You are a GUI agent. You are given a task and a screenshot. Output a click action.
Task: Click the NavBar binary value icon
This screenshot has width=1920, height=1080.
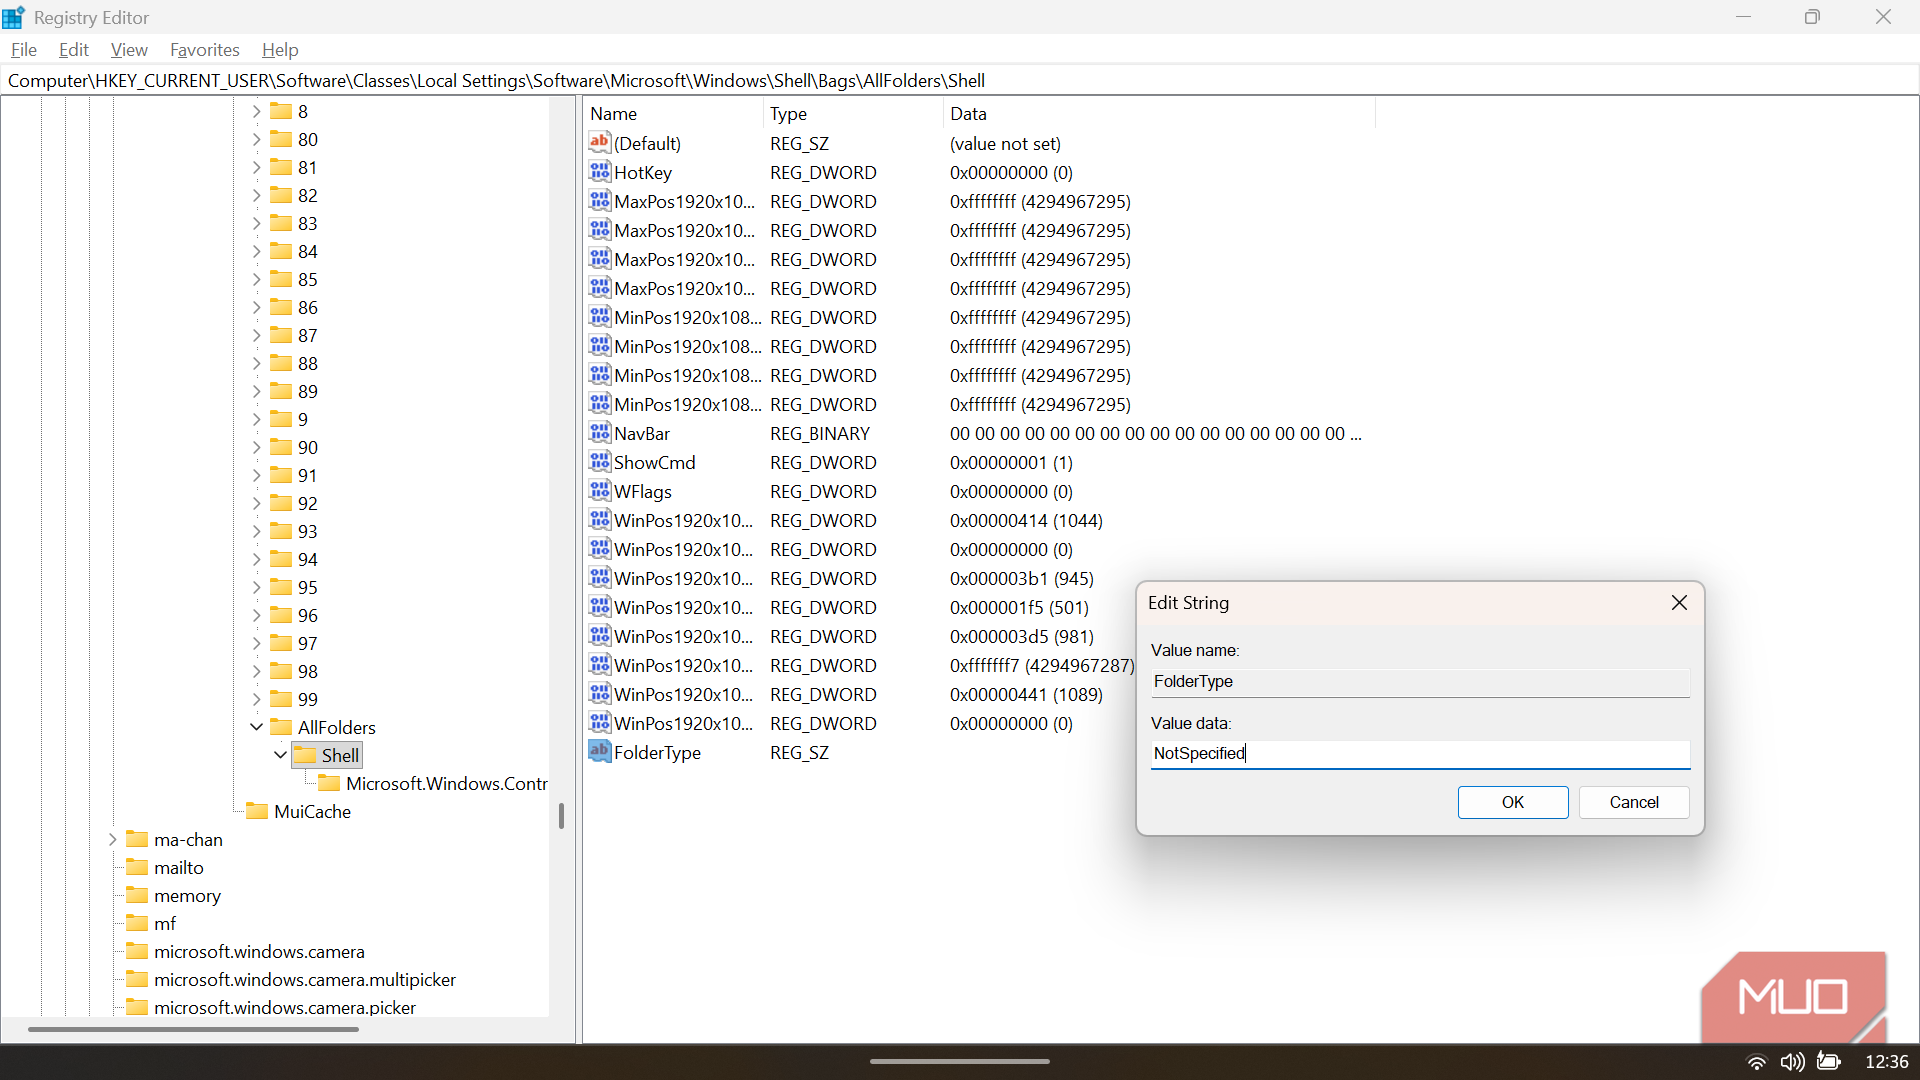(x=600, y=433)
